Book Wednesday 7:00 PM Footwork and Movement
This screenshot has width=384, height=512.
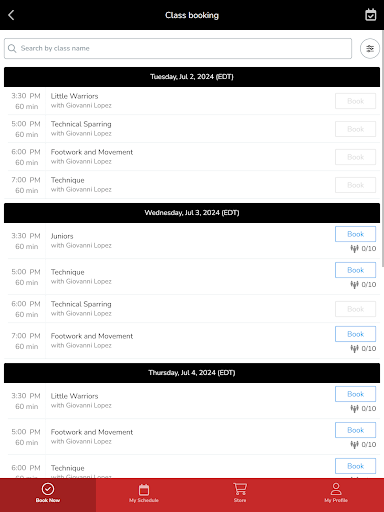355,334
